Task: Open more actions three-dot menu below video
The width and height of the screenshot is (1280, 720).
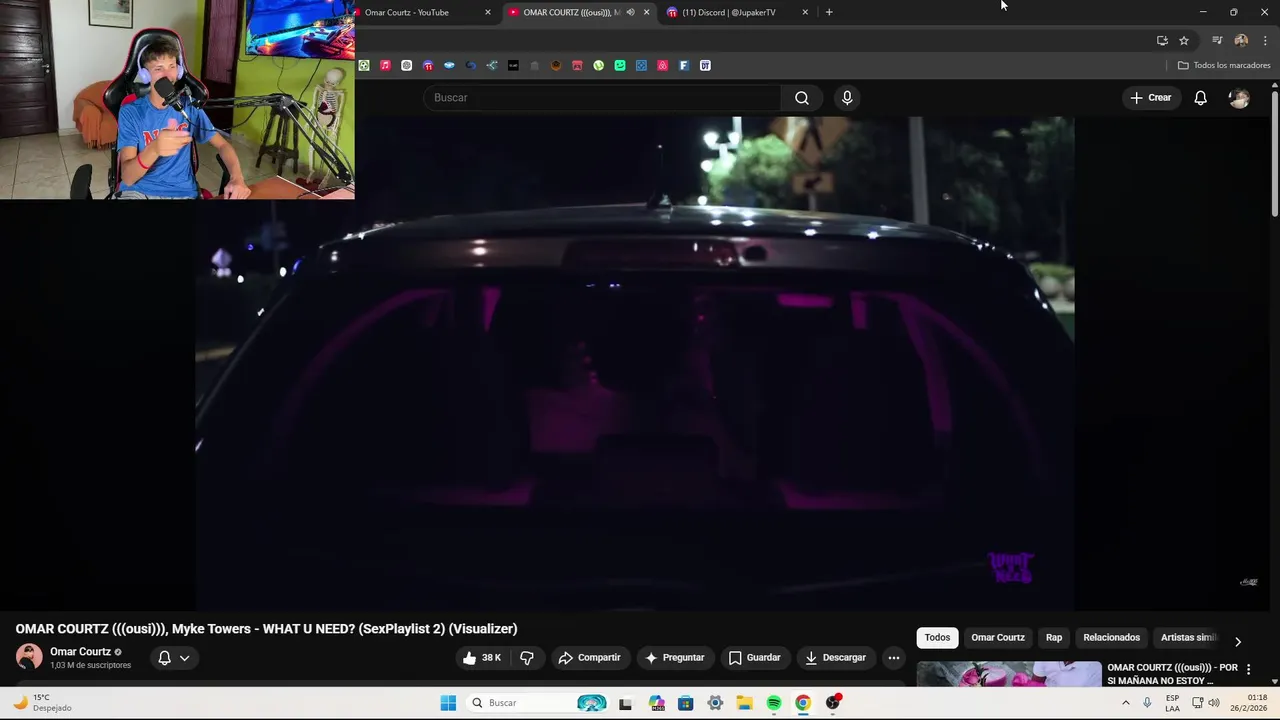Action: click(894, 658)
